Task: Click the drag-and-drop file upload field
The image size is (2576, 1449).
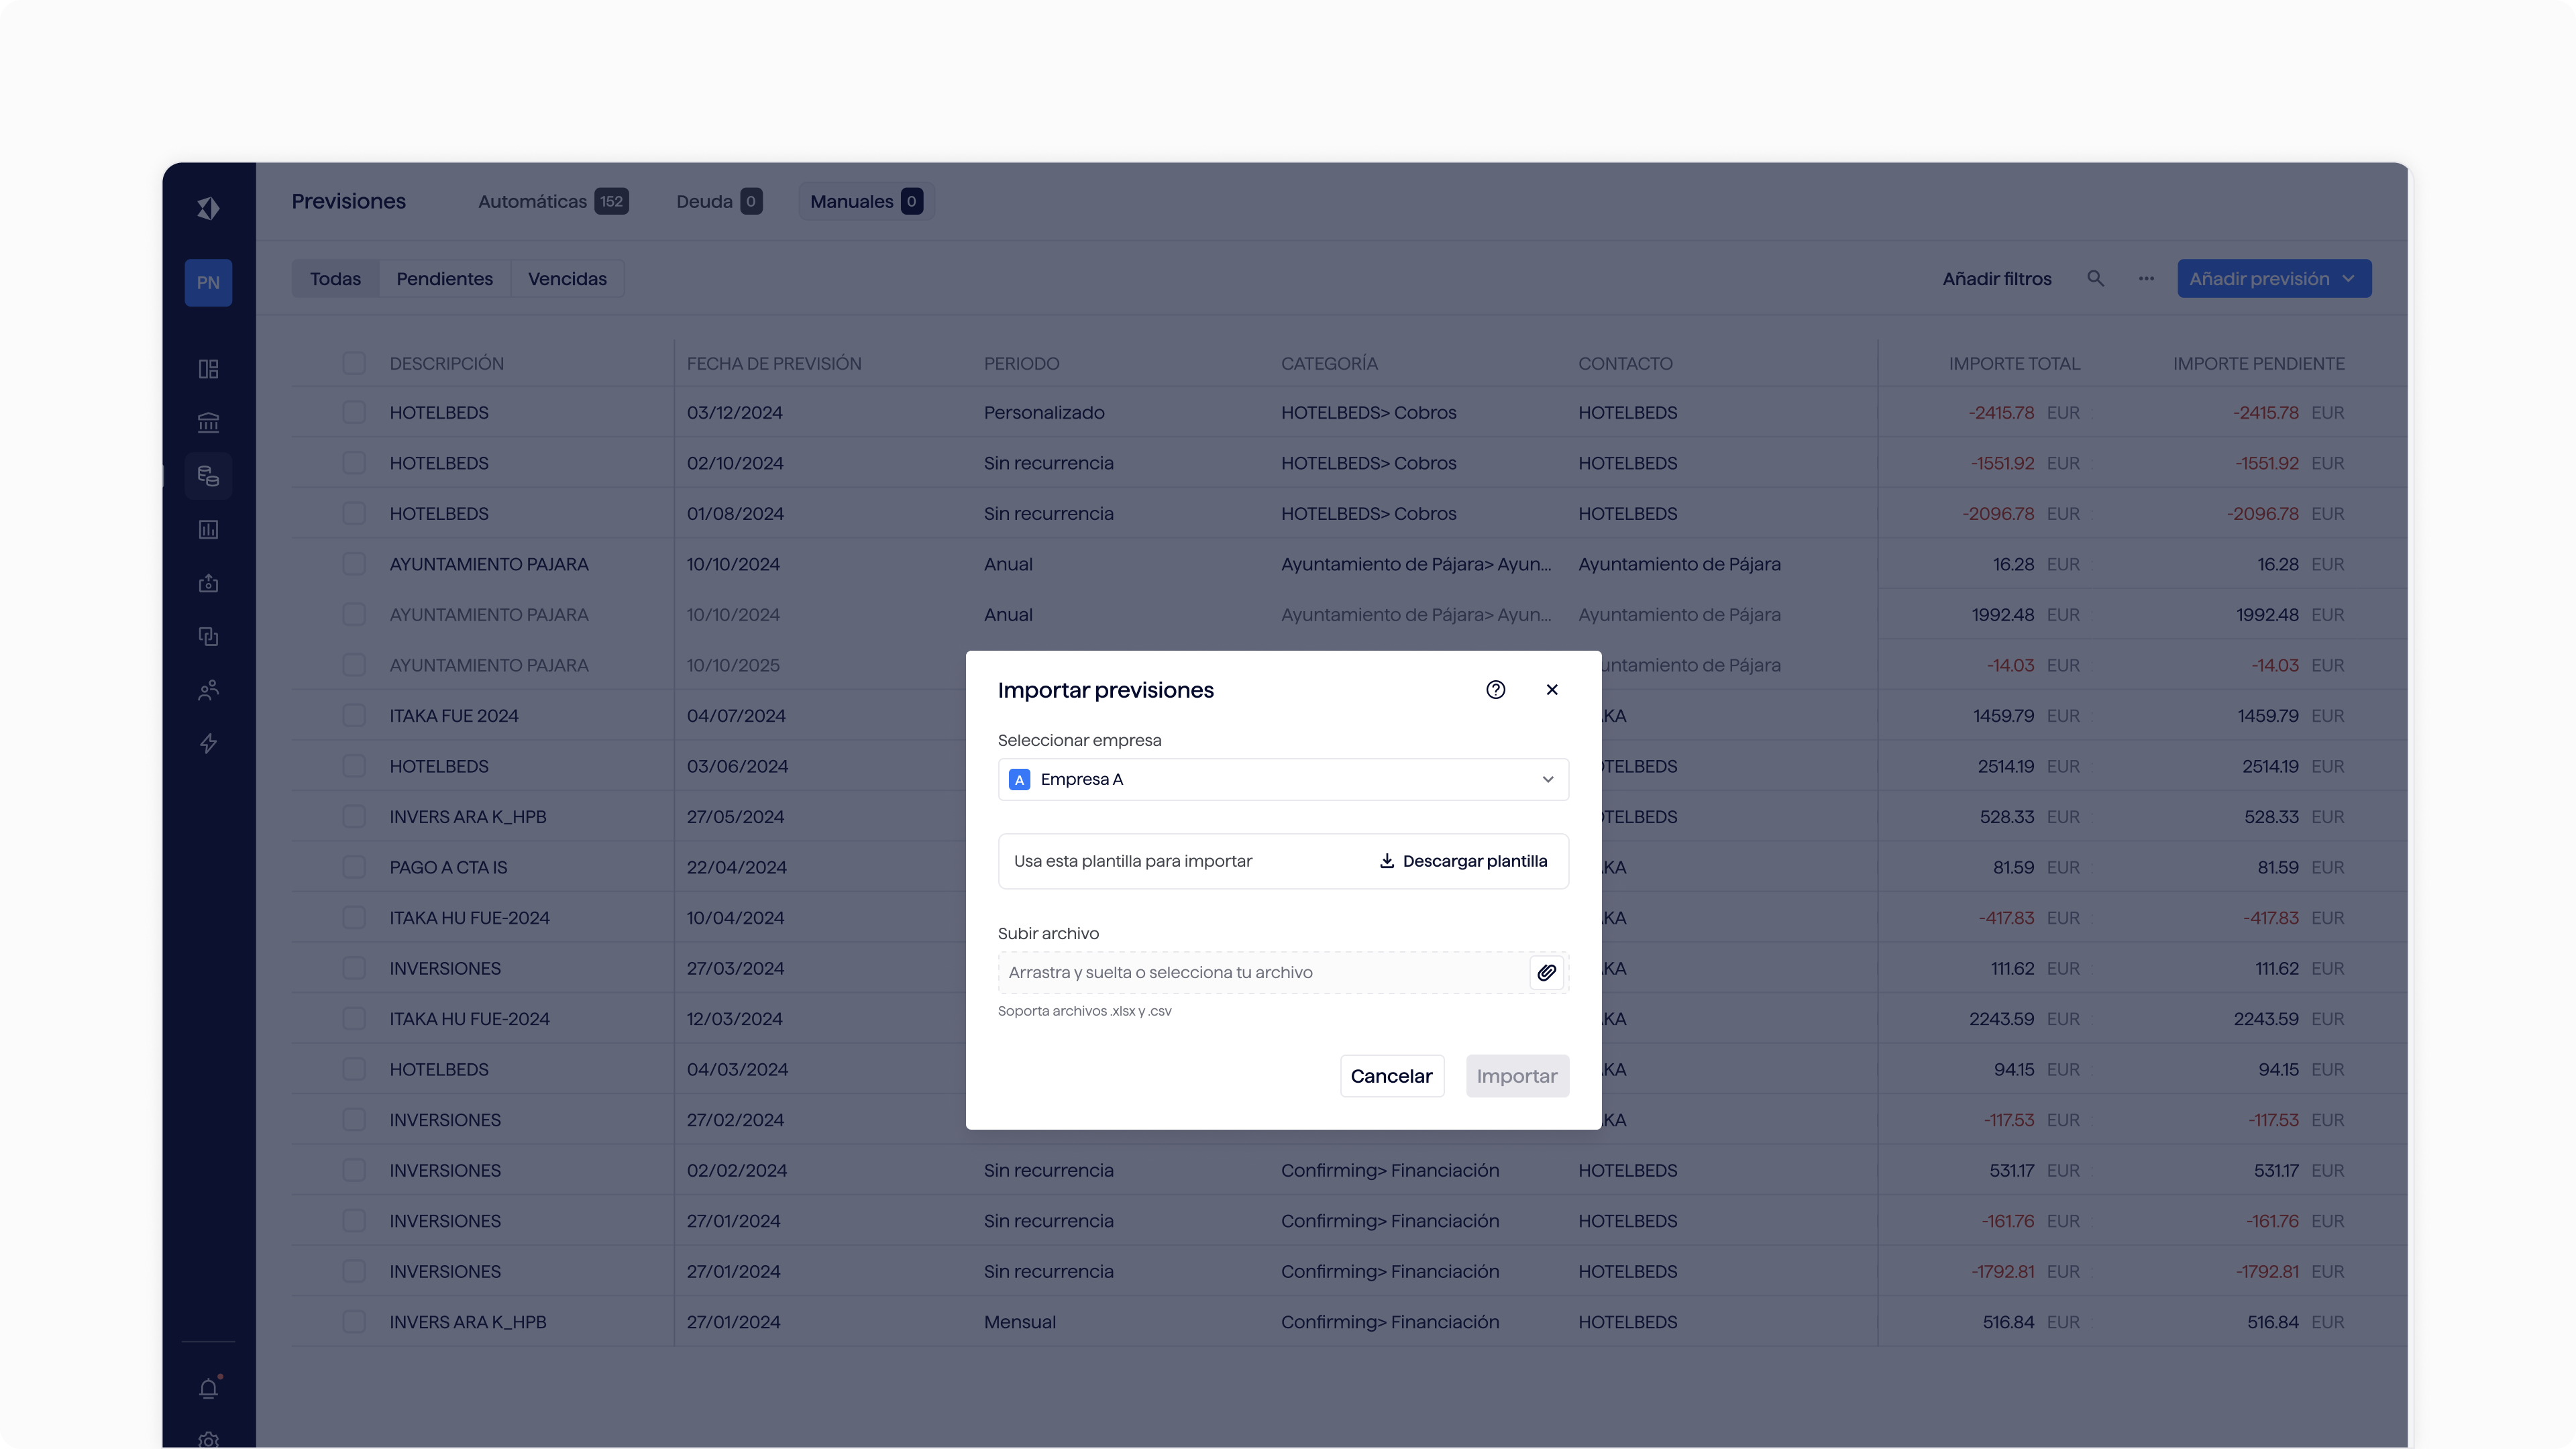Action: coord(1283,972)
